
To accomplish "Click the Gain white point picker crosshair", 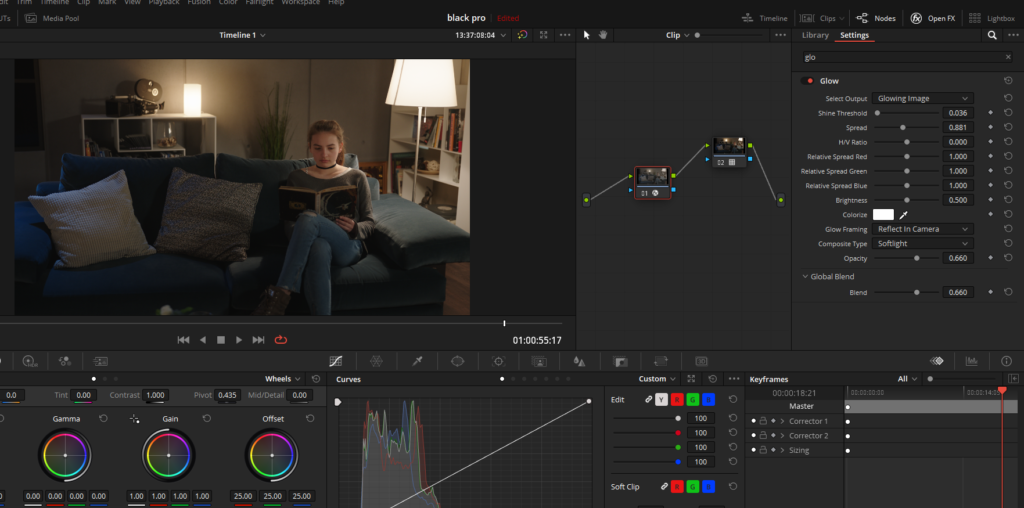I will (x=135, y=419).
